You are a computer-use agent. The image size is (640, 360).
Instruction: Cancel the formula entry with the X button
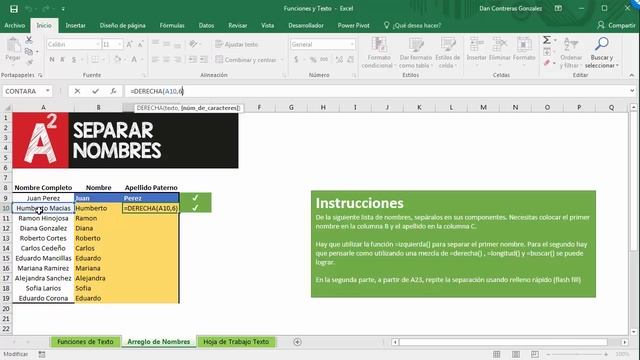pyautogui.click(x=77, y=91)
